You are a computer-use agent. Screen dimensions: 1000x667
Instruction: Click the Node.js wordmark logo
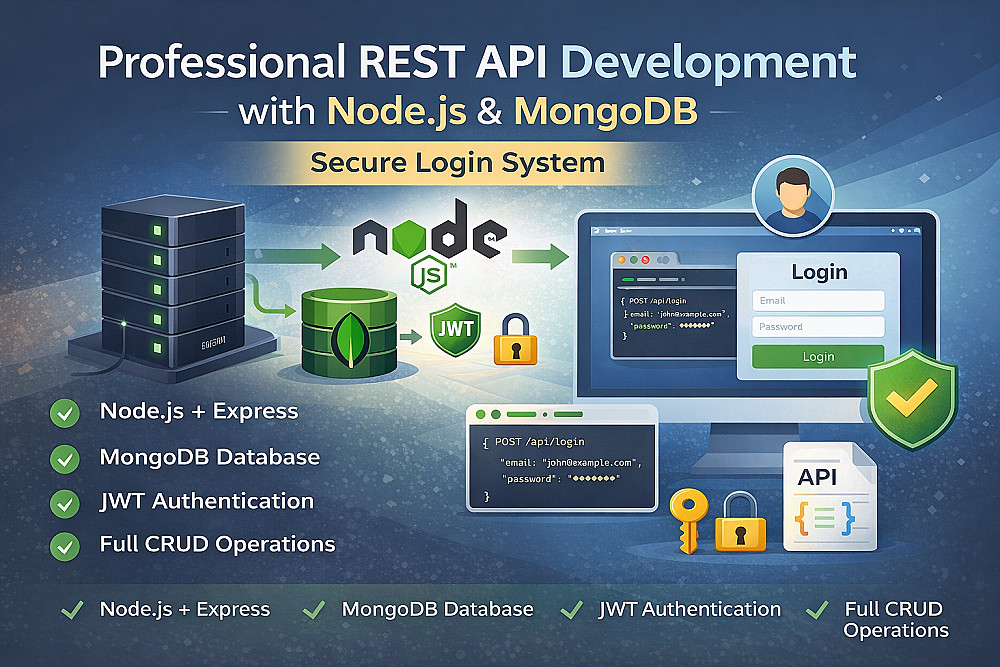pyautogui.click(x=429, y=230)
